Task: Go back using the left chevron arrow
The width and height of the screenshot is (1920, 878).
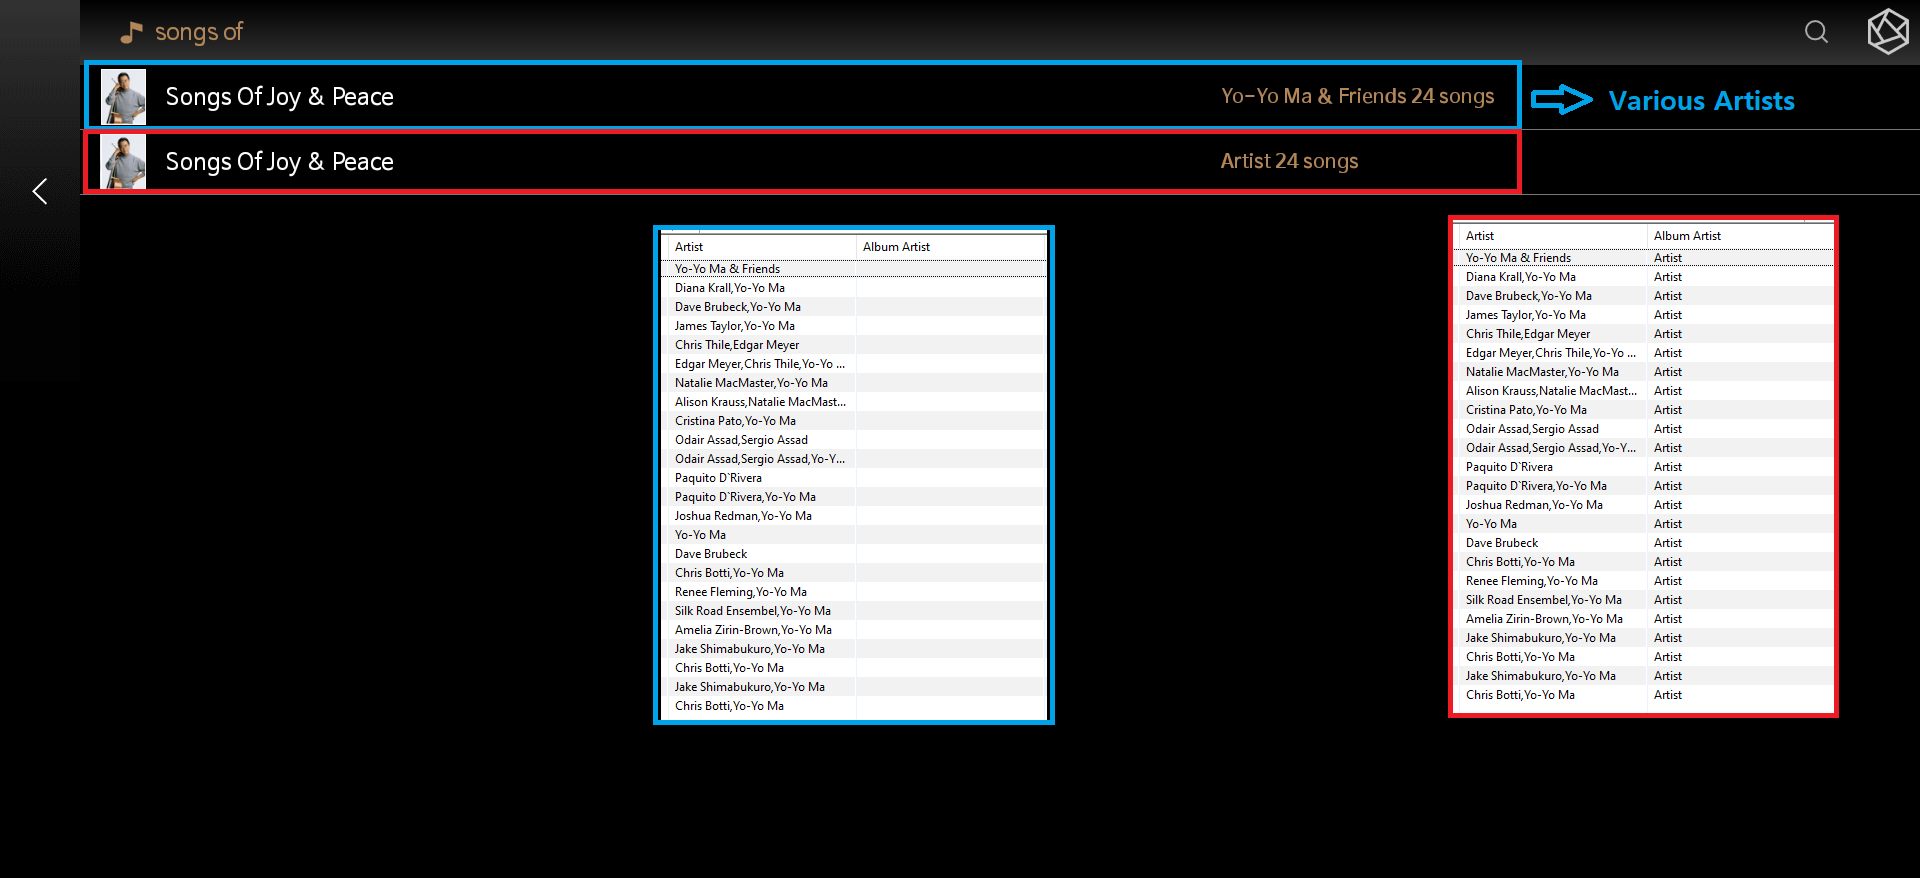Action: click(40, 191)
